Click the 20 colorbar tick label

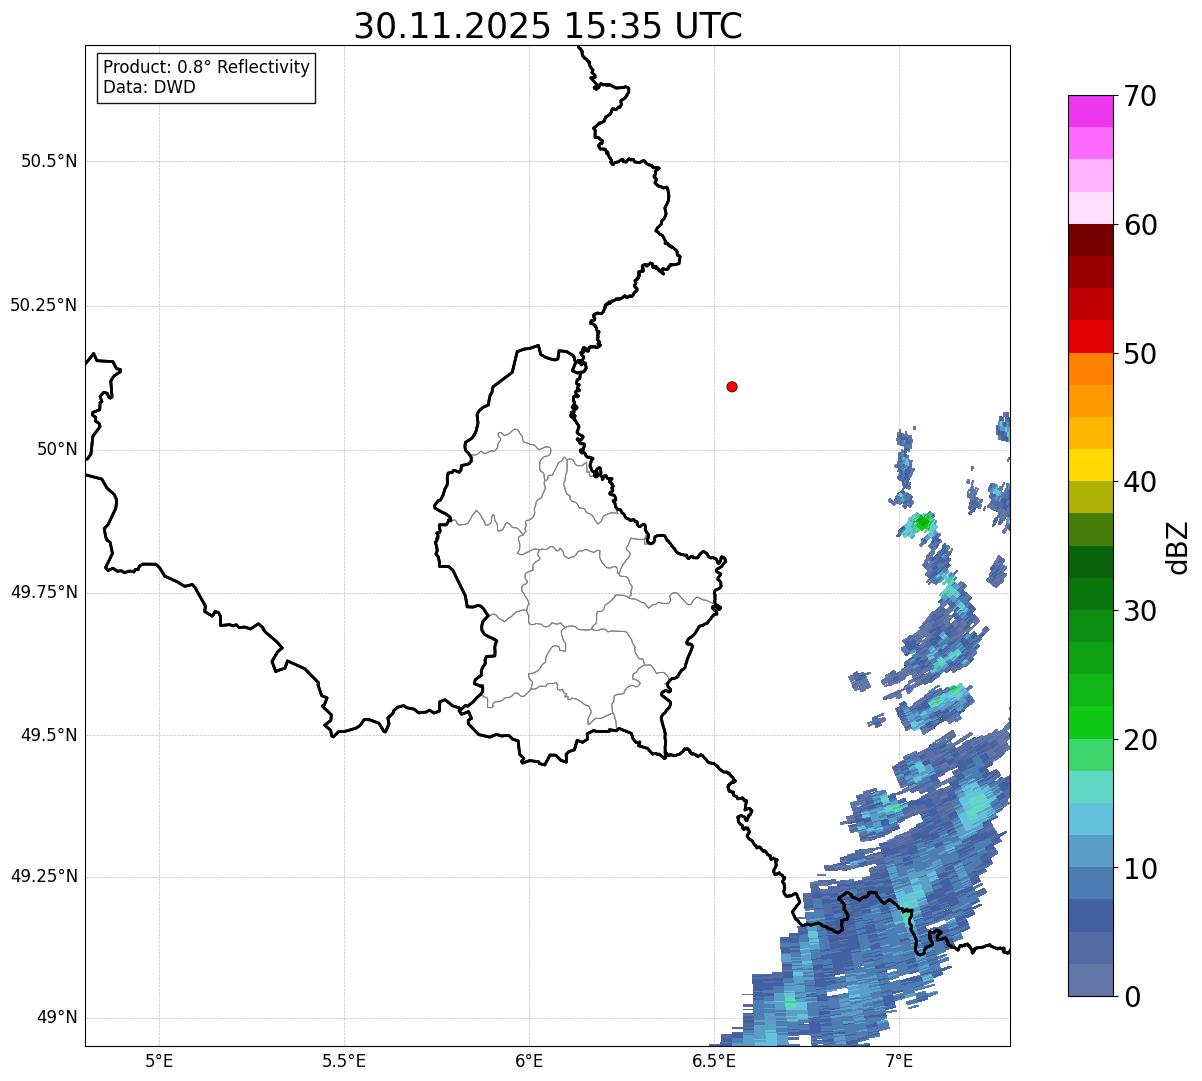point(1139,741)
